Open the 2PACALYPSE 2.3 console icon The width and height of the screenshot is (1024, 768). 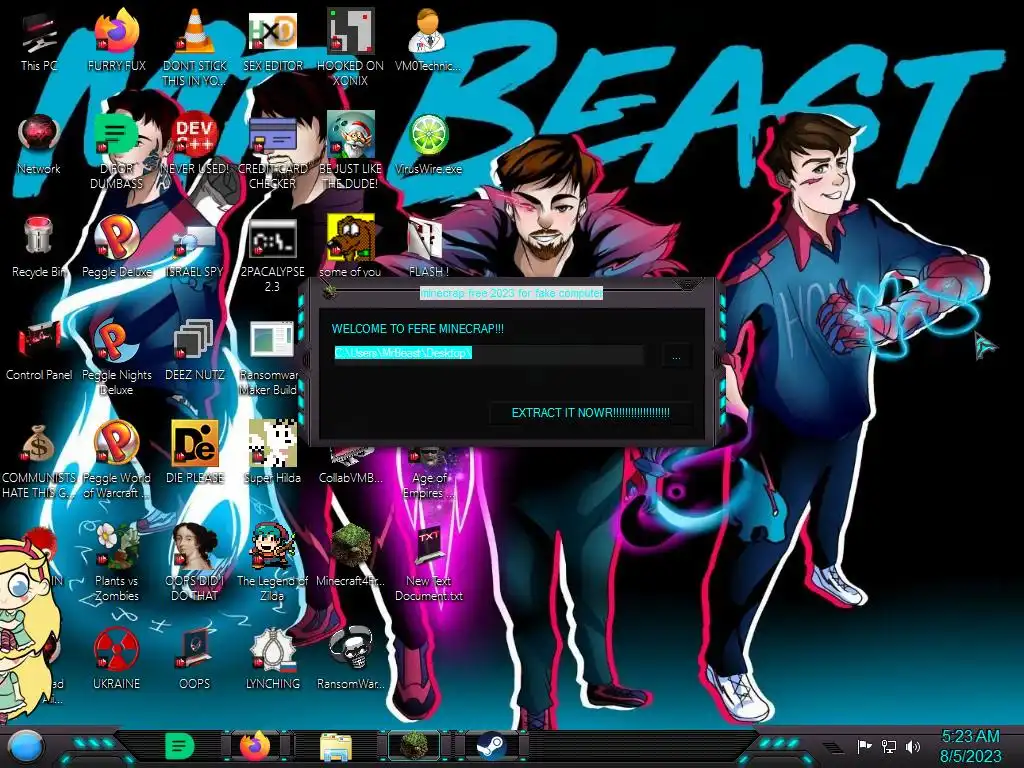pos(272,239)
